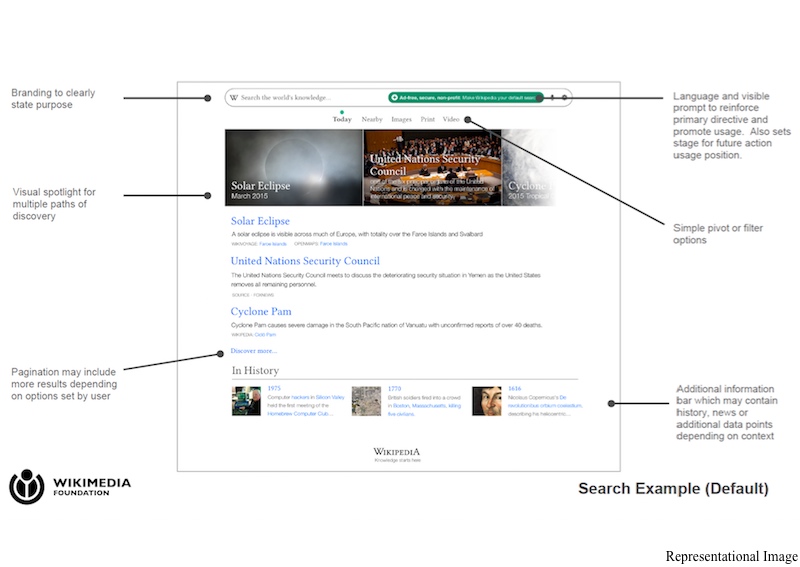Click the 1975 history thumbnail photo
The height and width of the screenshot is (567, 800).
pos(246,401)
